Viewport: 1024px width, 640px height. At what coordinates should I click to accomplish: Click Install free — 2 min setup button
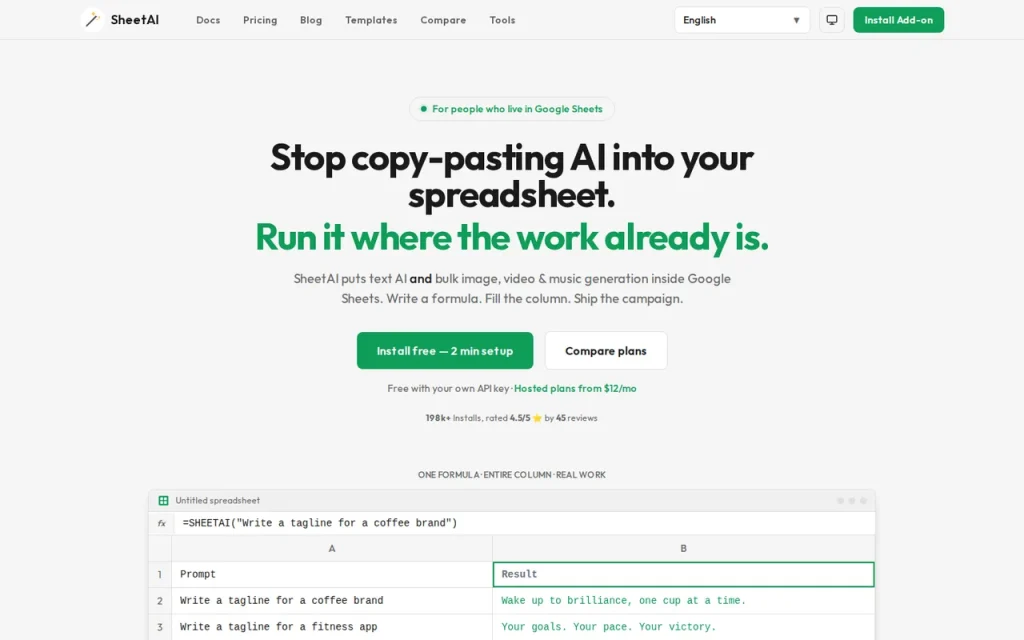445,351
